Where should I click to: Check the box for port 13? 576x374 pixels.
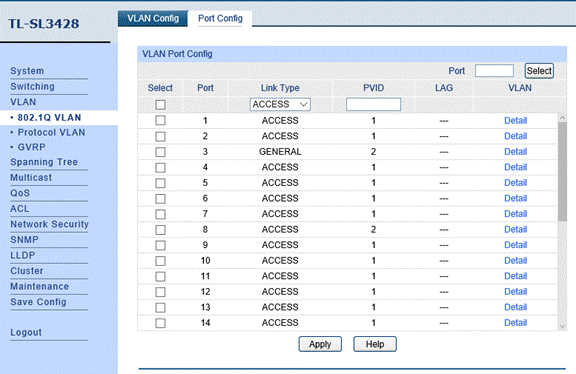click(x=160, y=308)
